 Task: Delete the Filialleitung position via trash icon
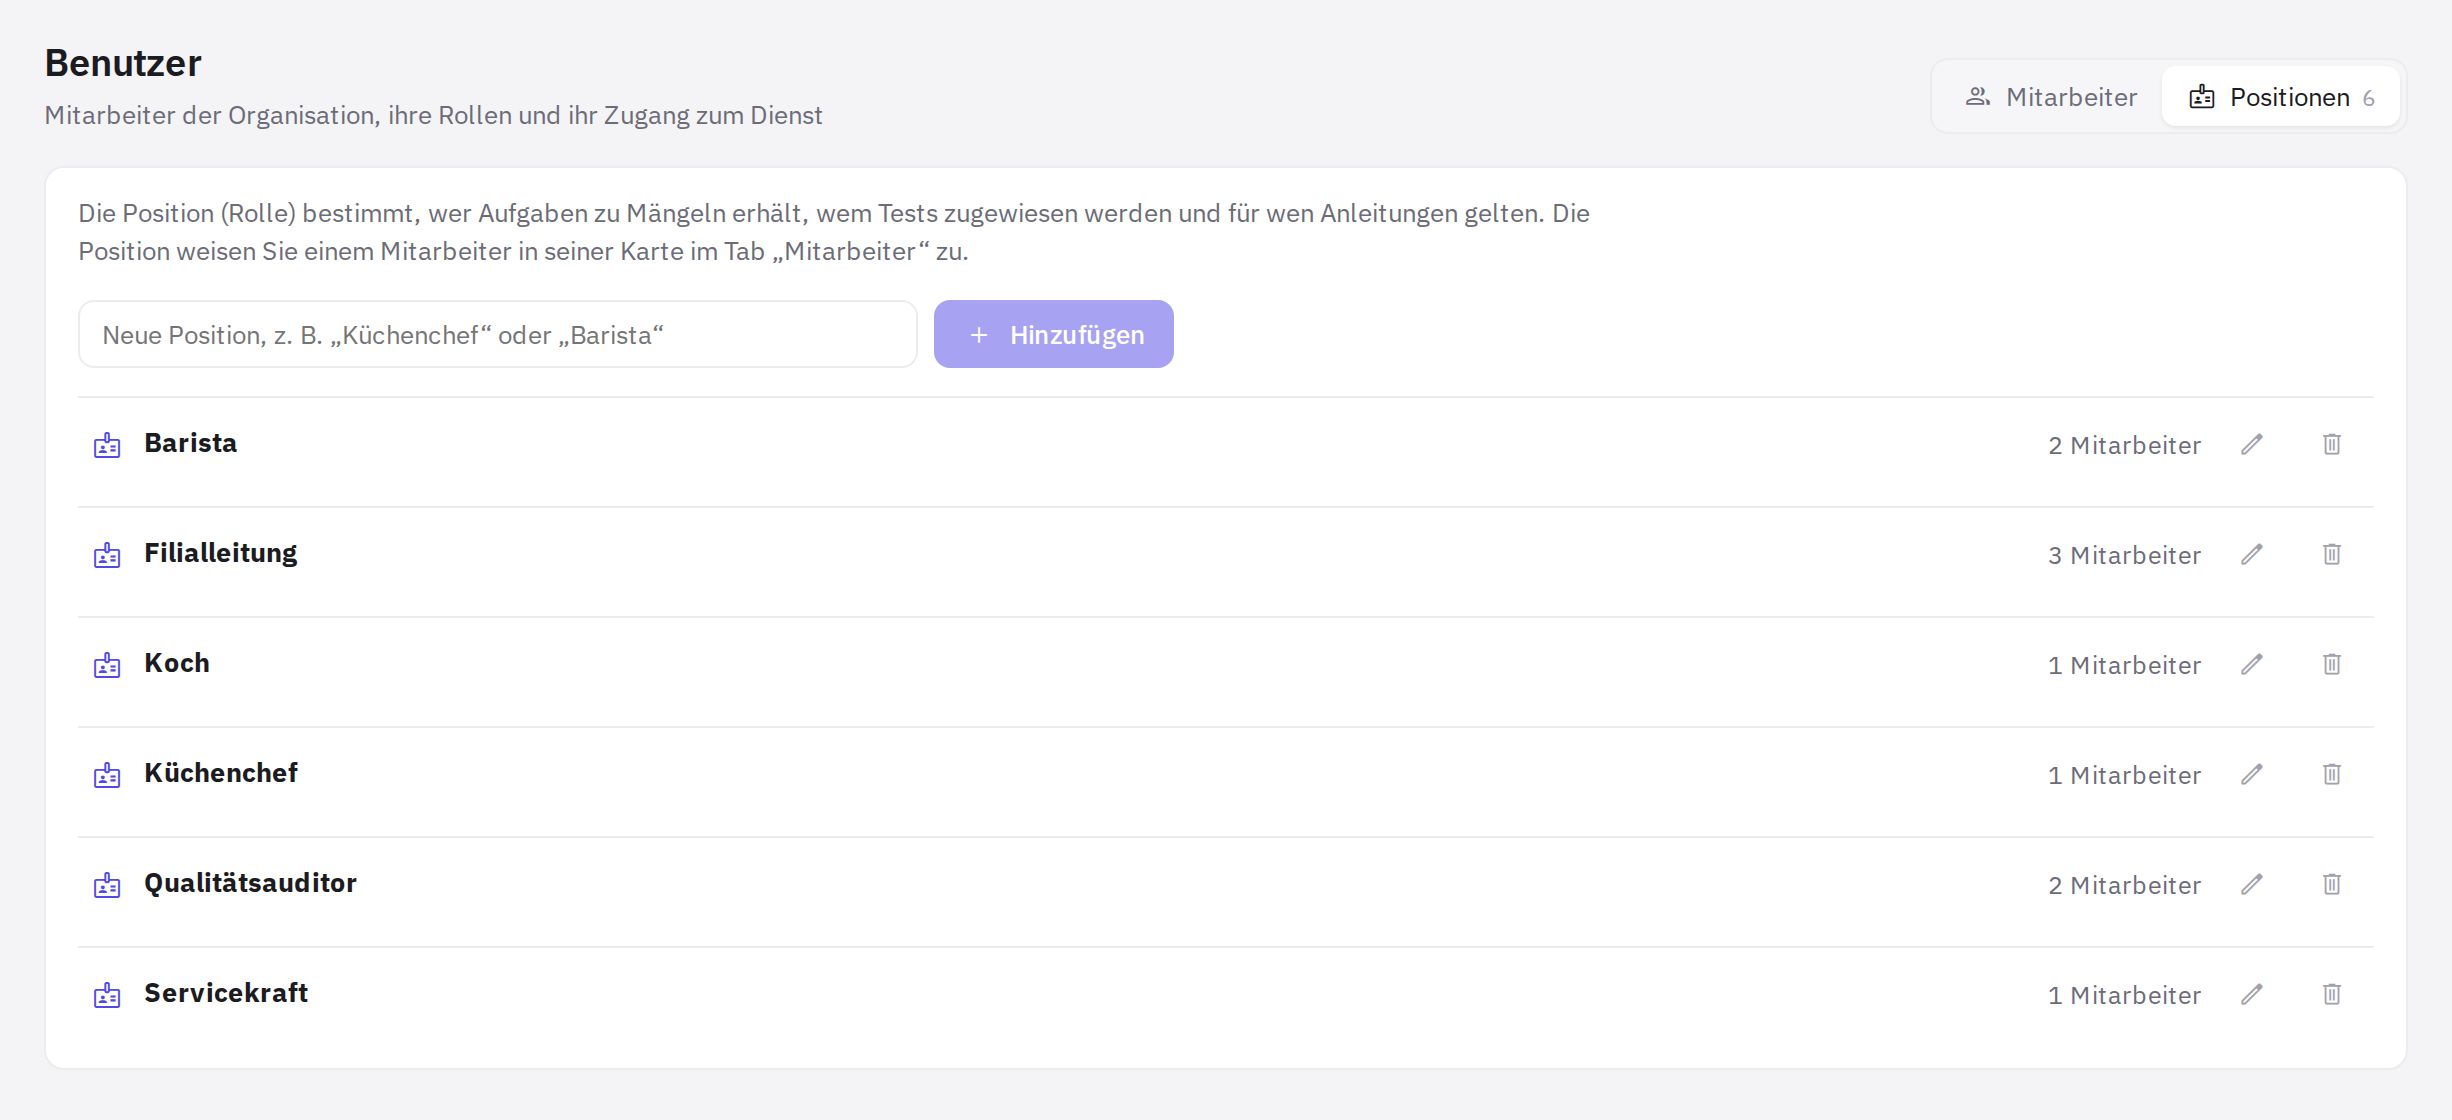(2331, 554)
